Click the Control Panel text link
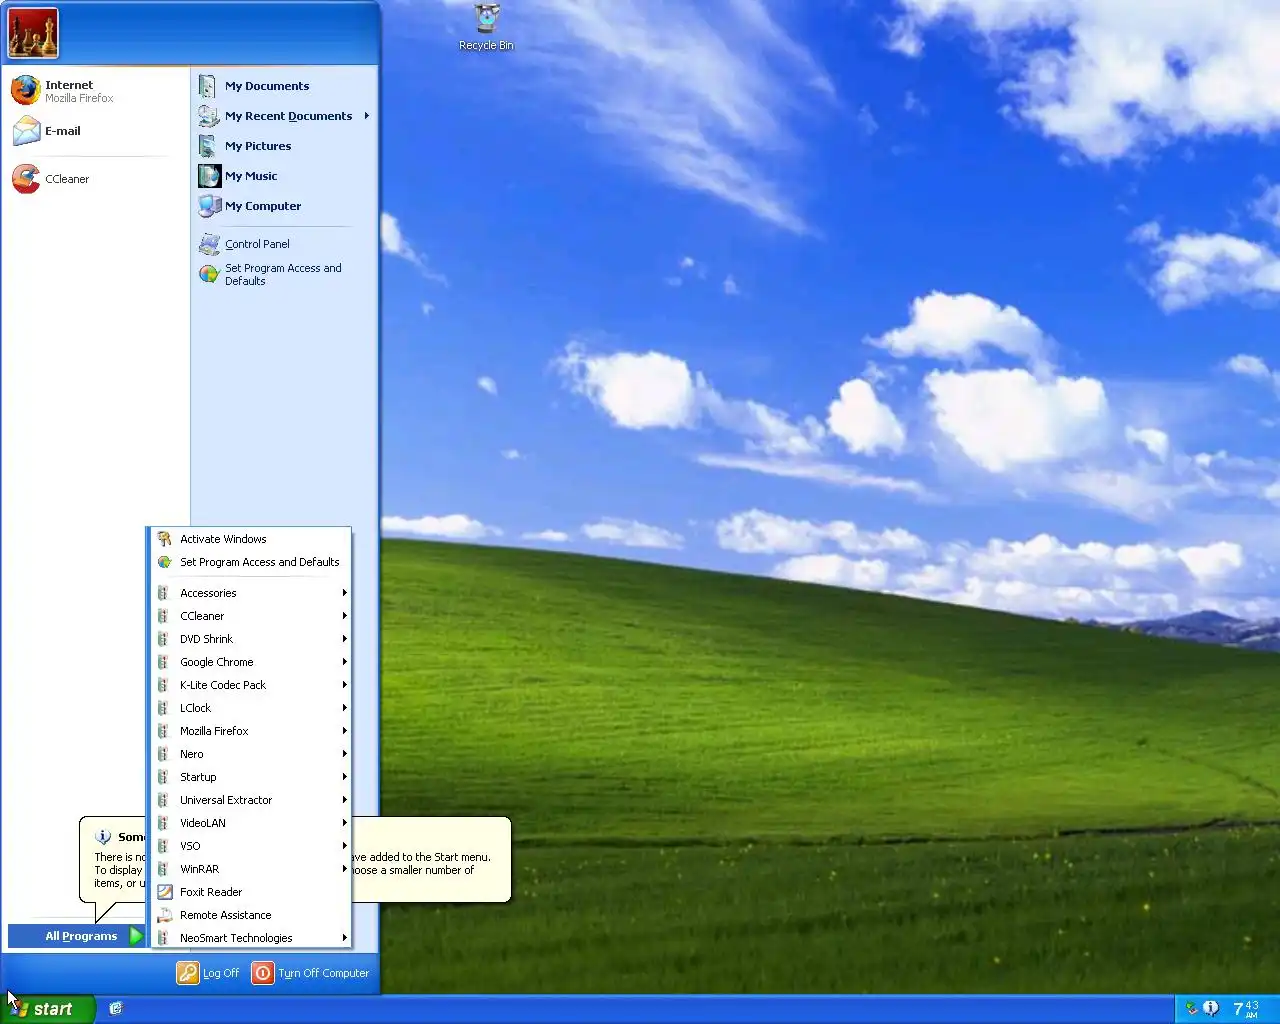The width and height of the screenshot is (1280, 1024). (x=257, y=244)
